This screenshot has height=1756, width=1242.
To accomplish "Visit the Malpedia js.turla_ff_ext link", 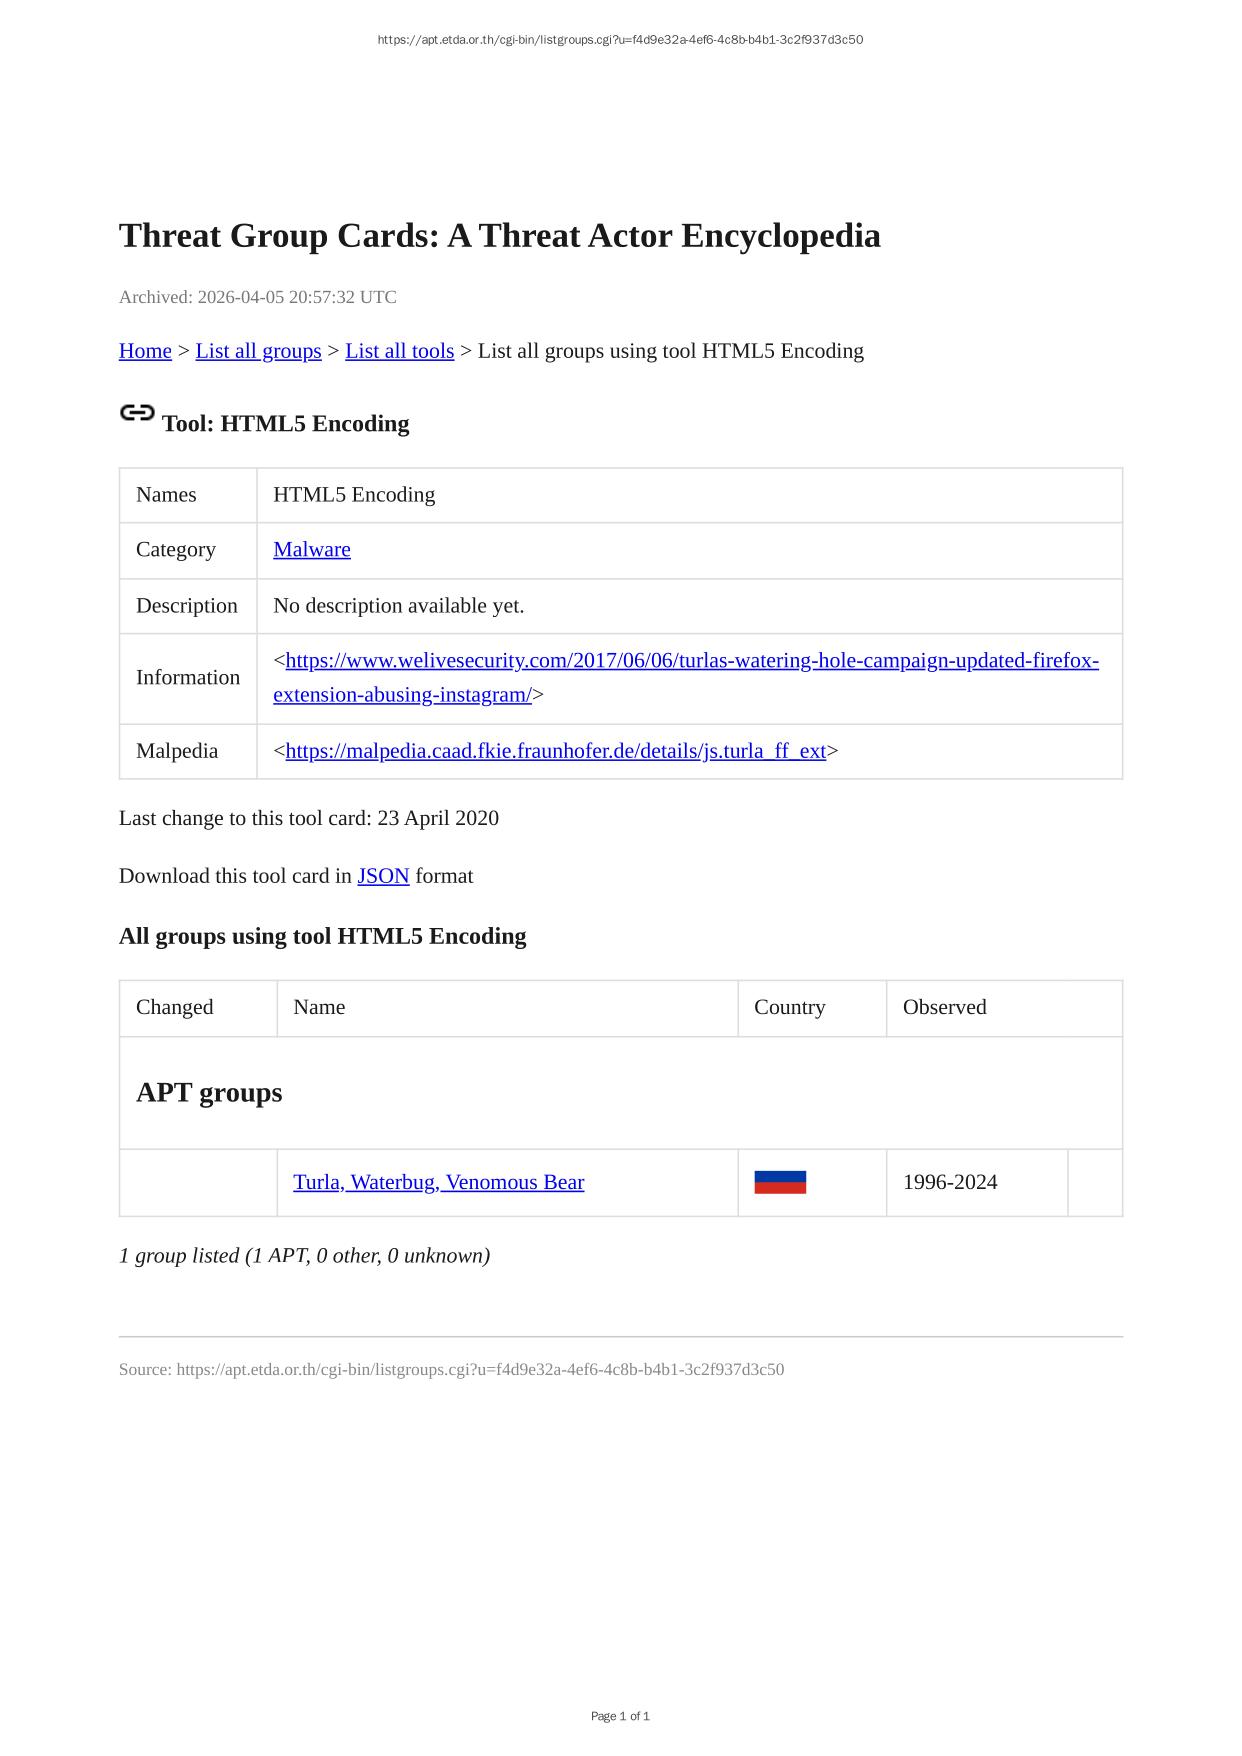I will click(x=555, y=751).
